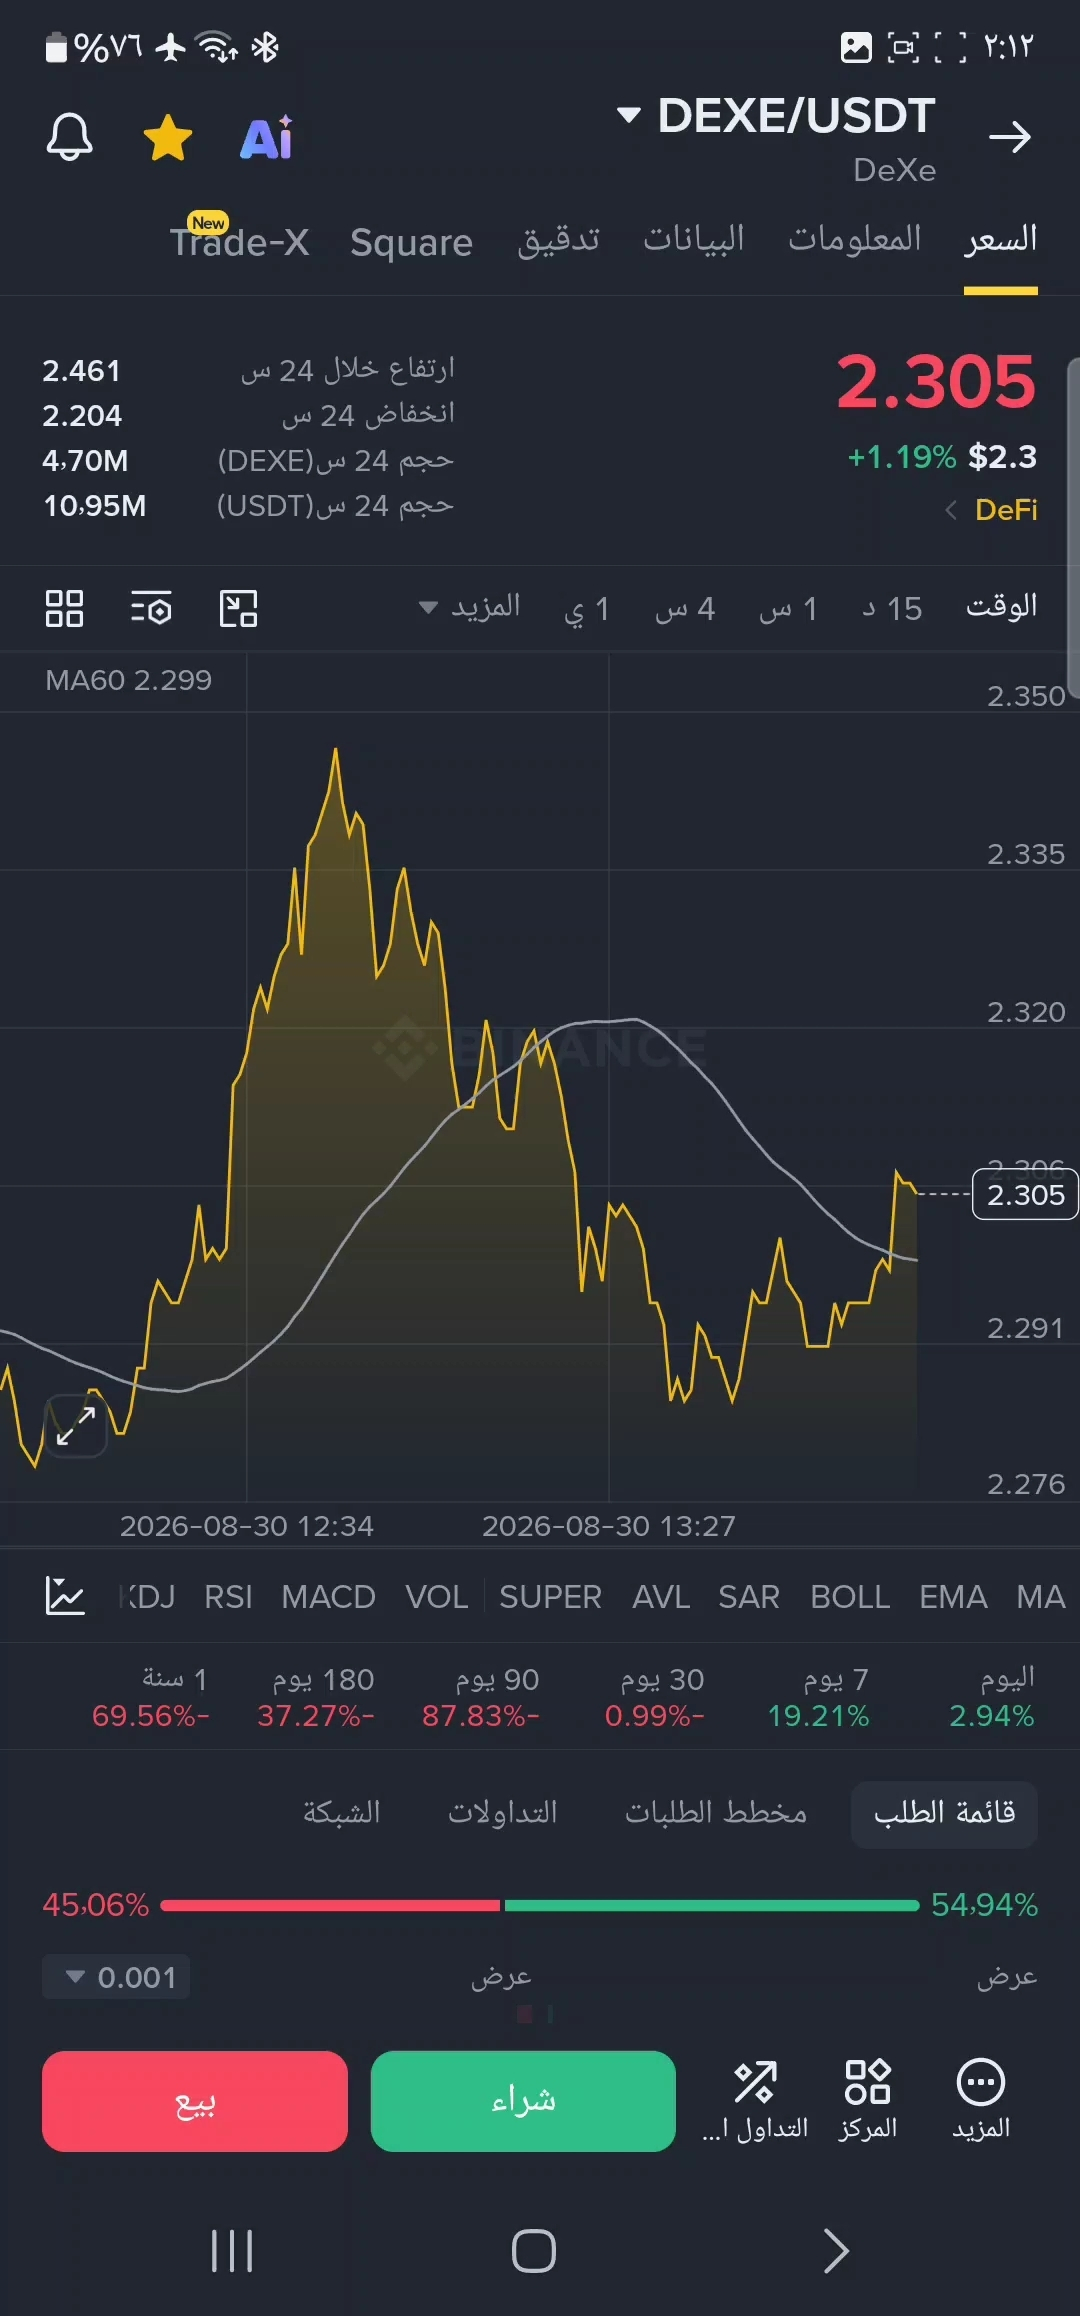
Task: Open the المركز hub icon
Action: (x=867, y=2099)
